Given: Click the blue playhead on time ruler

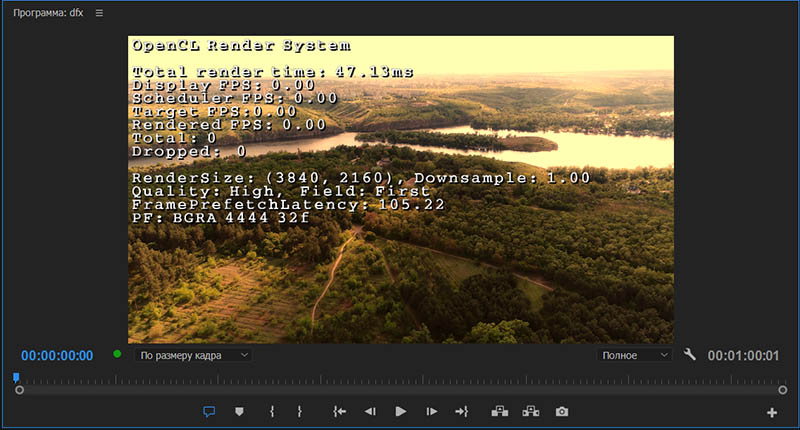Looking at the screenshot, I should [x=16, y=378].
